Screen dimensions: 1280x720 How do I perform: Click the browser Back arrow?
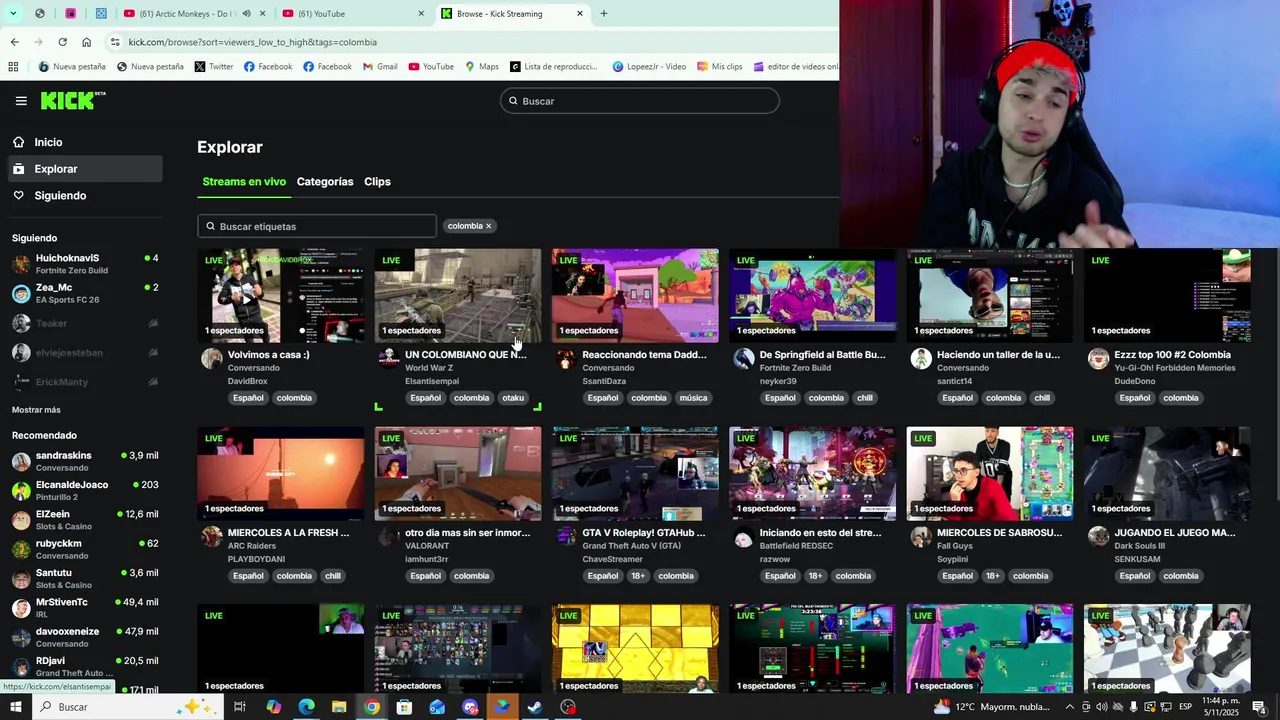tap(14, 42)
